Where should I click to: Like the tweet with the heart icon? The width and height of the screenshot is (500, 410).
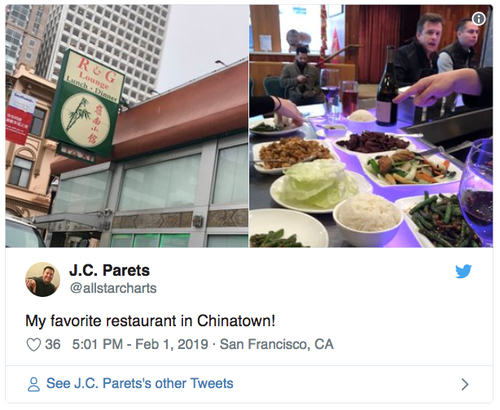34,345
